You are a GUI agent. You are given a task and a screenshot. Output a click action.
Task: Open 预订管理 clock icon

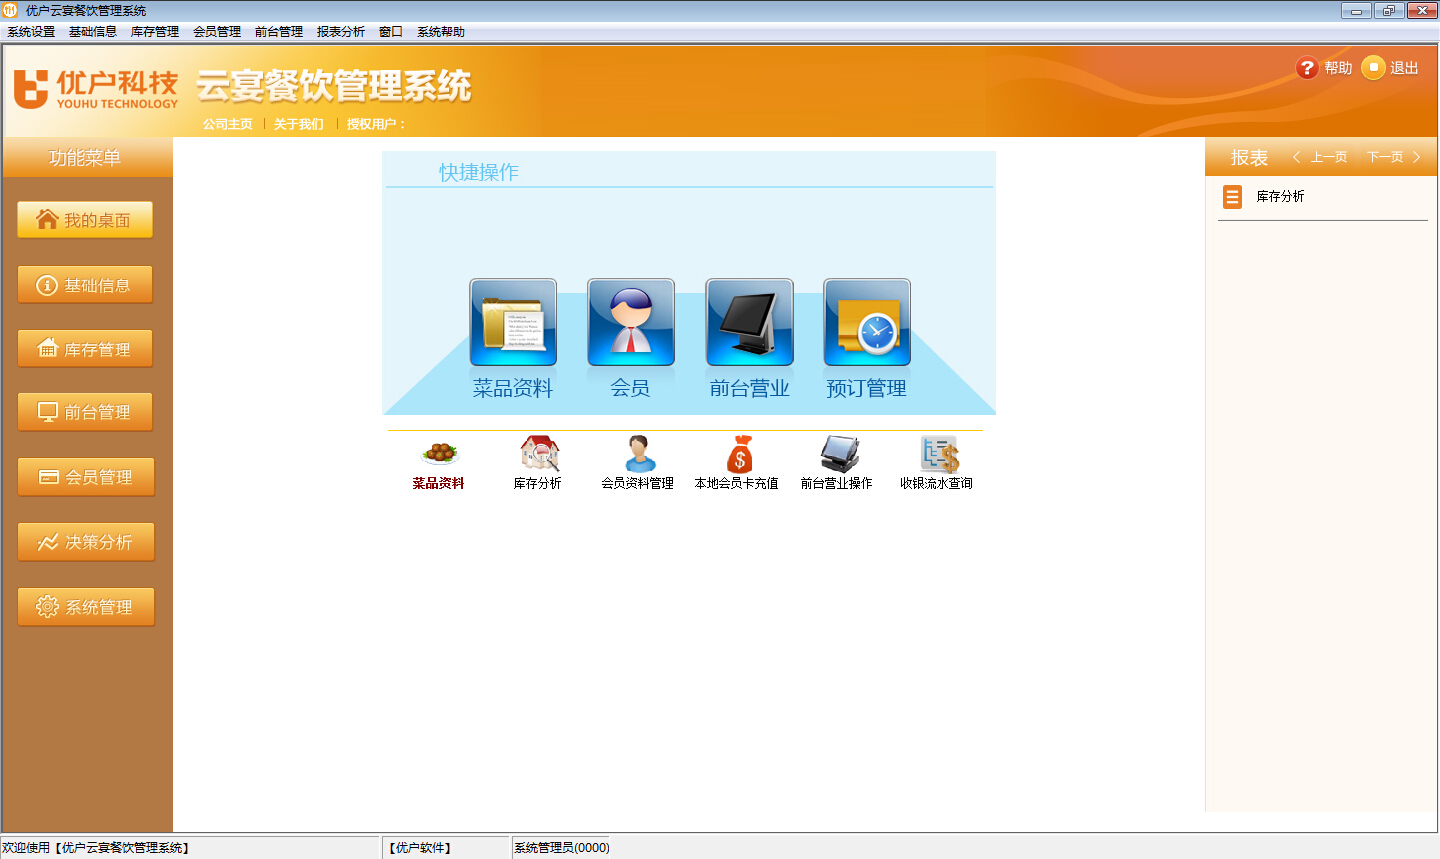867,323
